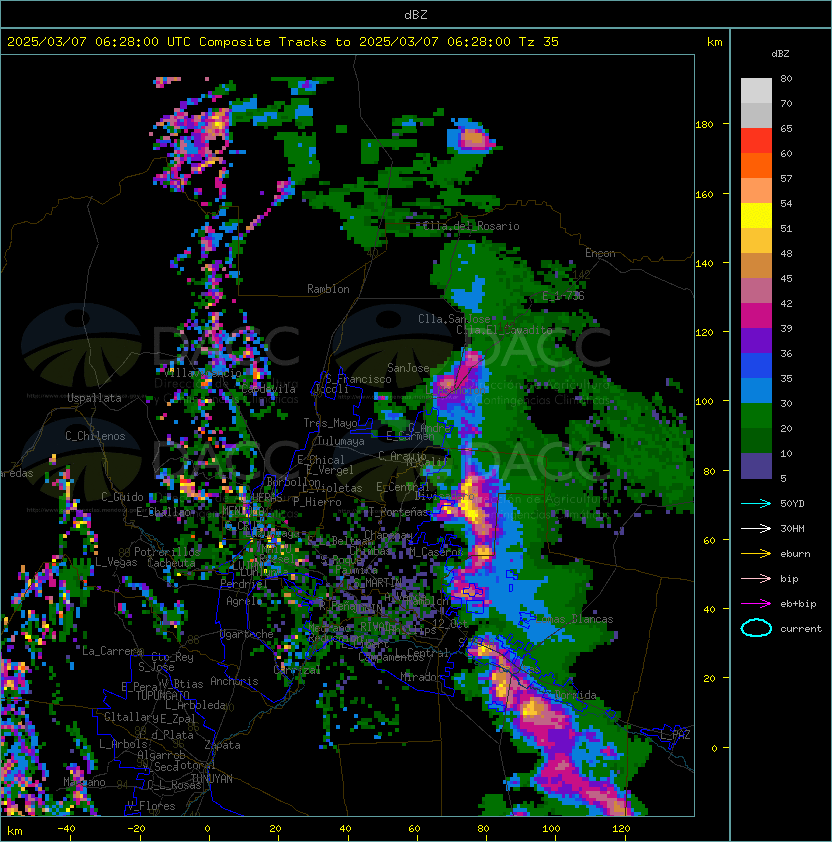This screenshot has width=832, height=842.
Task: Click the 'Tulumaya' map label
Action: [x=341, y=441]
